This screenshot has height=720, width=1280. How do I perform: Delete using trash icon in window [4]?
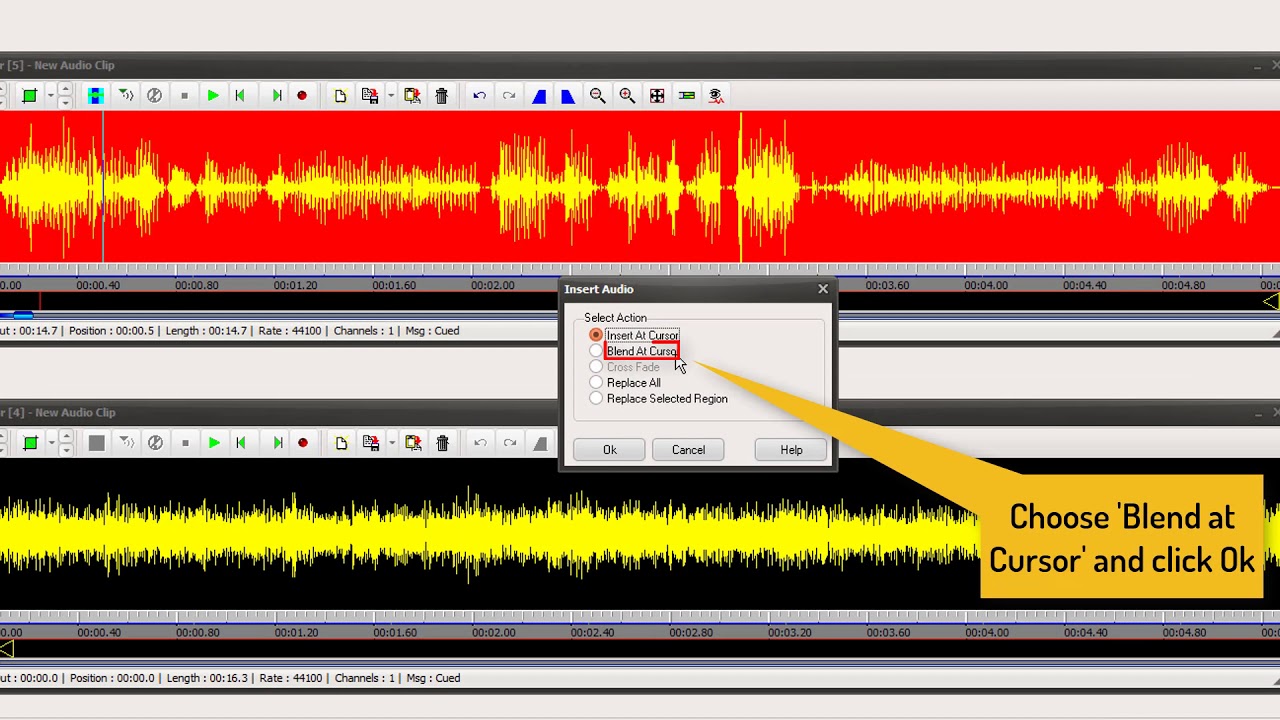point(441,443)
